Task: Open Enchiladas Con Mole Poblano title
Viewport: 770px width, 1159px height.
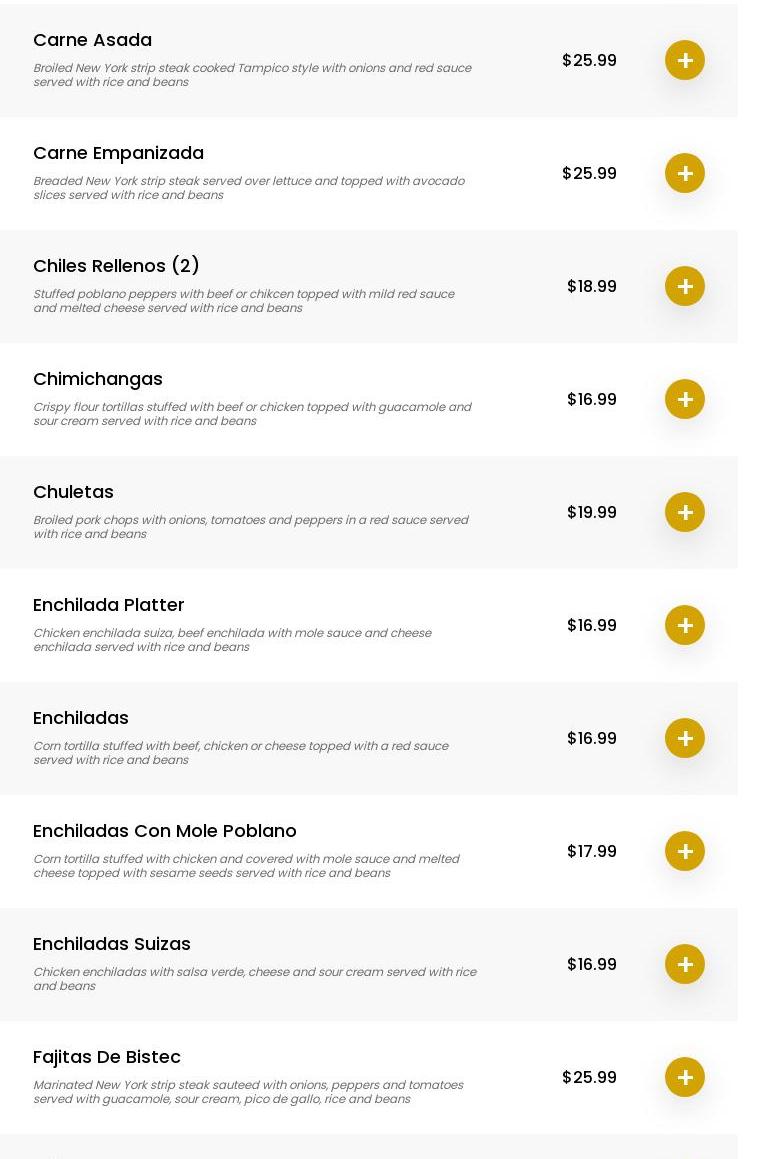Action: tap(164, 831)
